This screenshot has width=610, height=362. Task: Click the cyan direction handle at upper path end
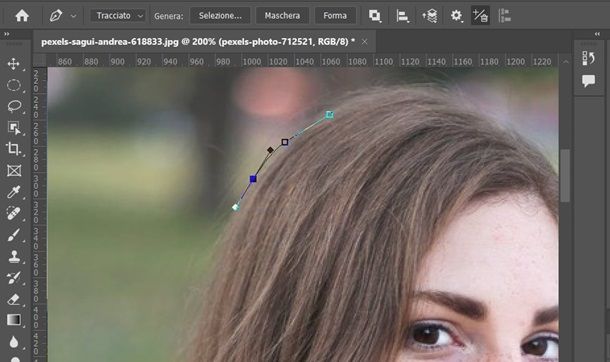[330, 114]
